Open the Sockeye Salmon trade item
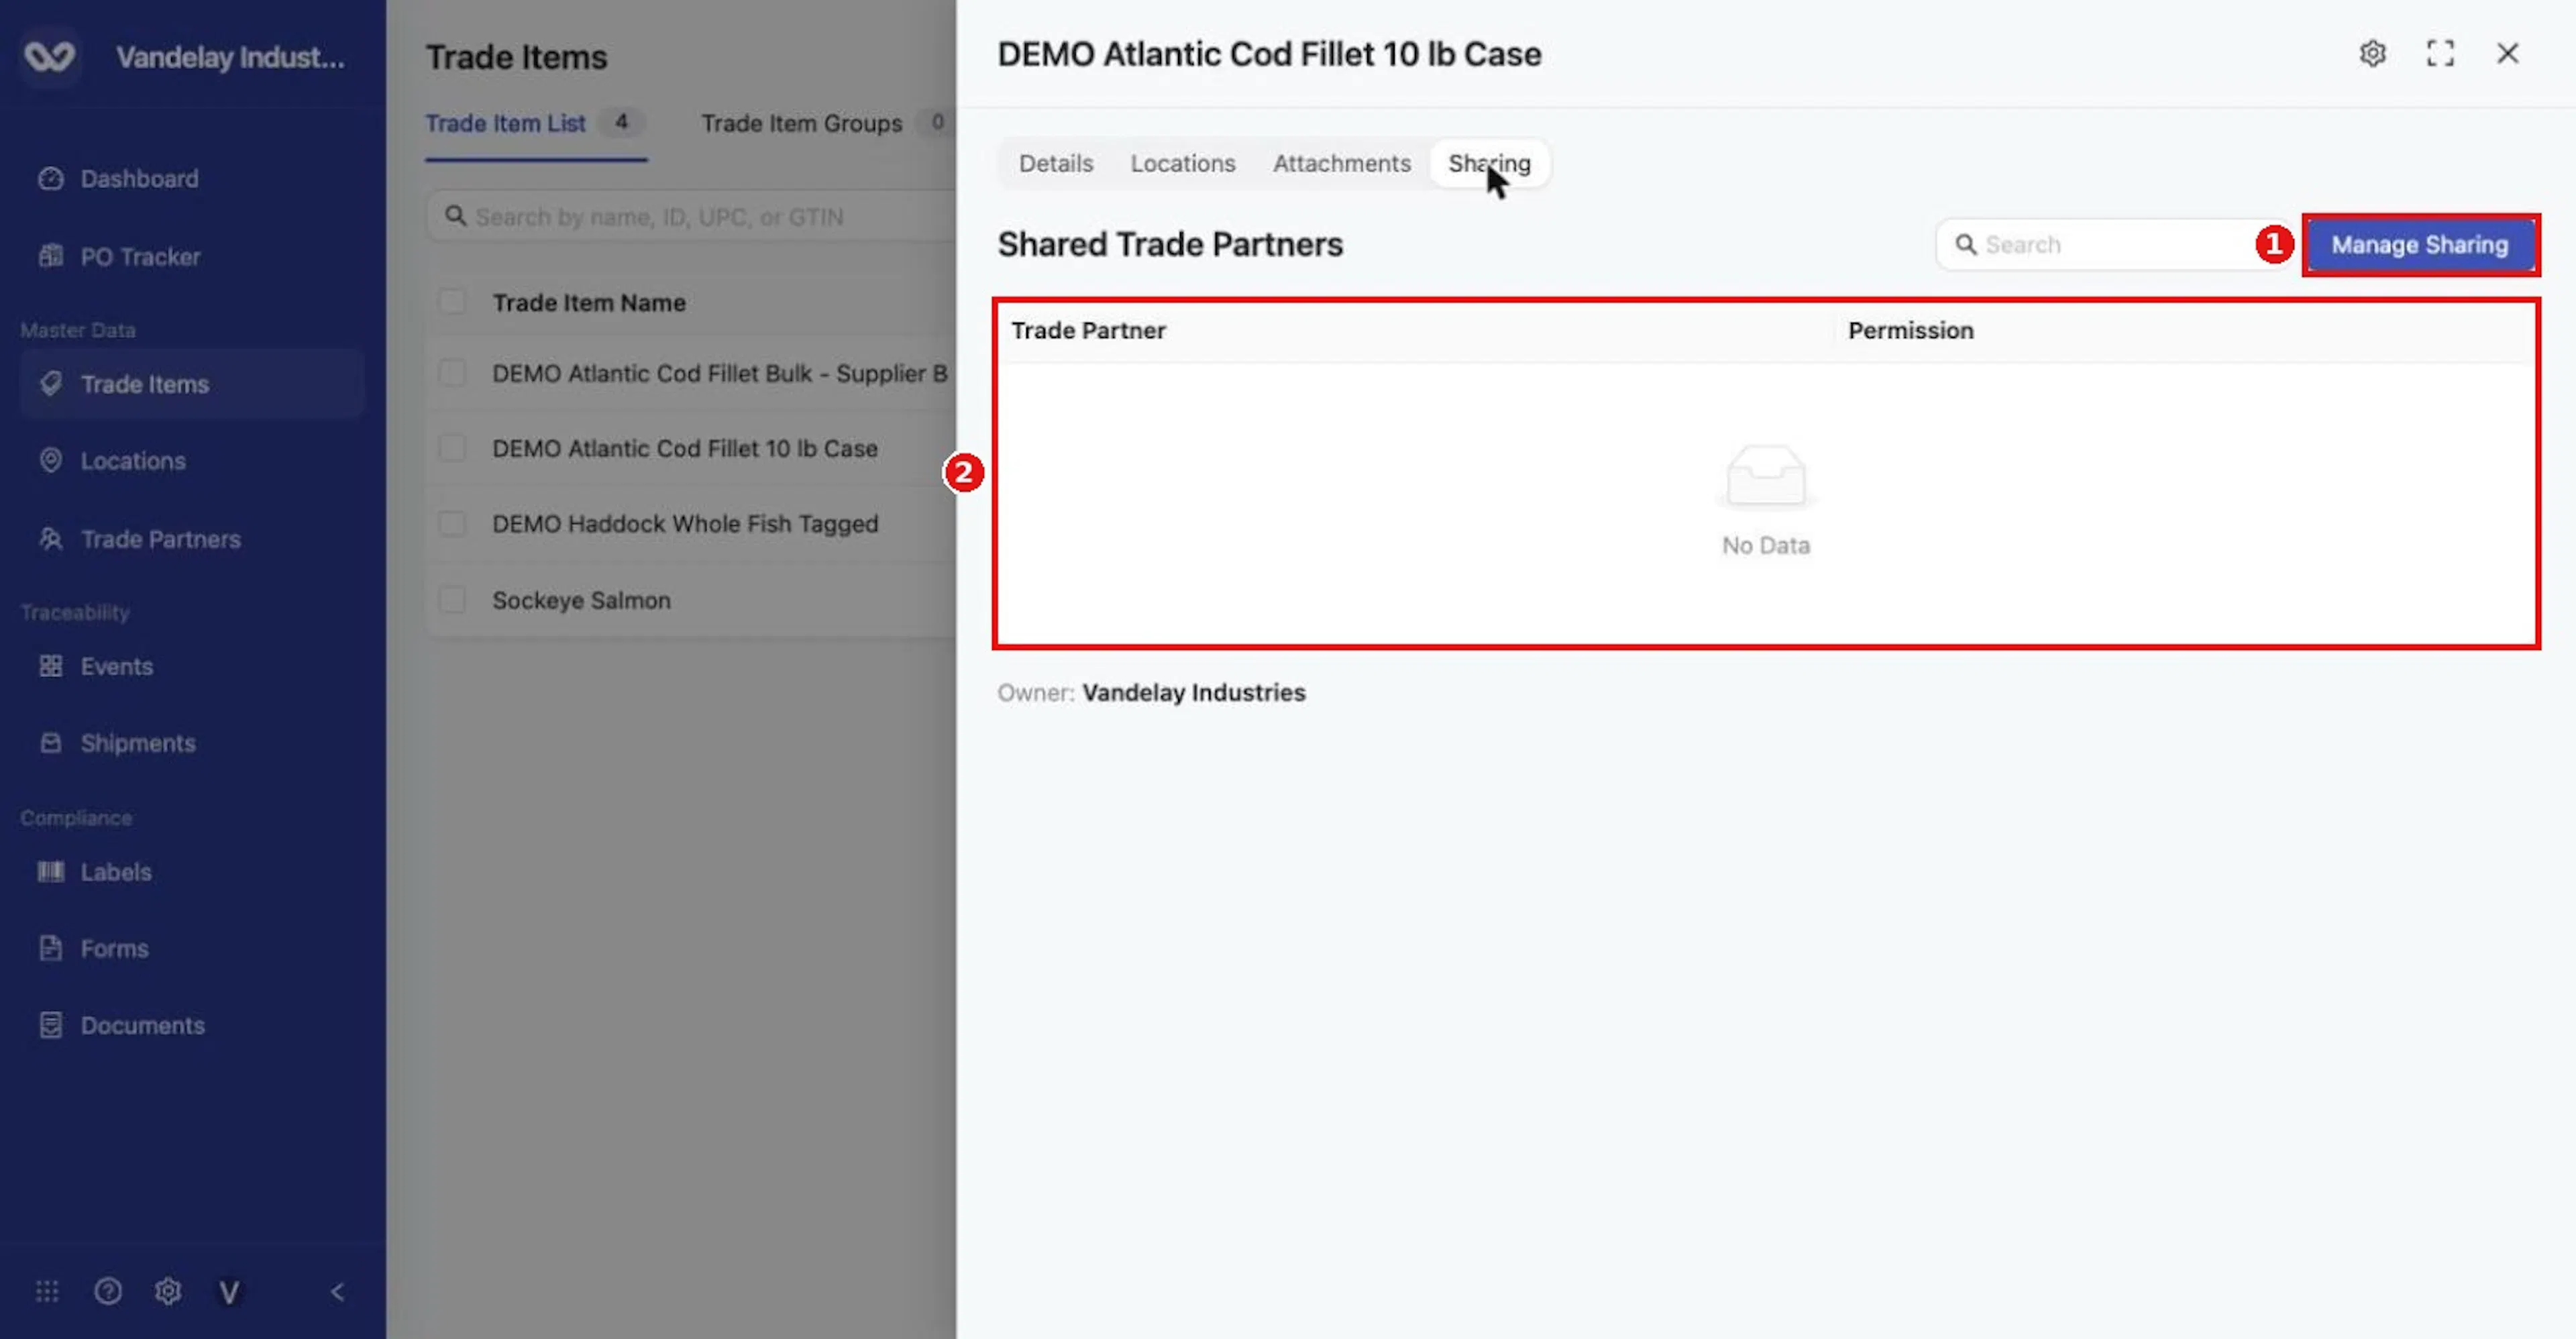 click(x=581, y=600)
